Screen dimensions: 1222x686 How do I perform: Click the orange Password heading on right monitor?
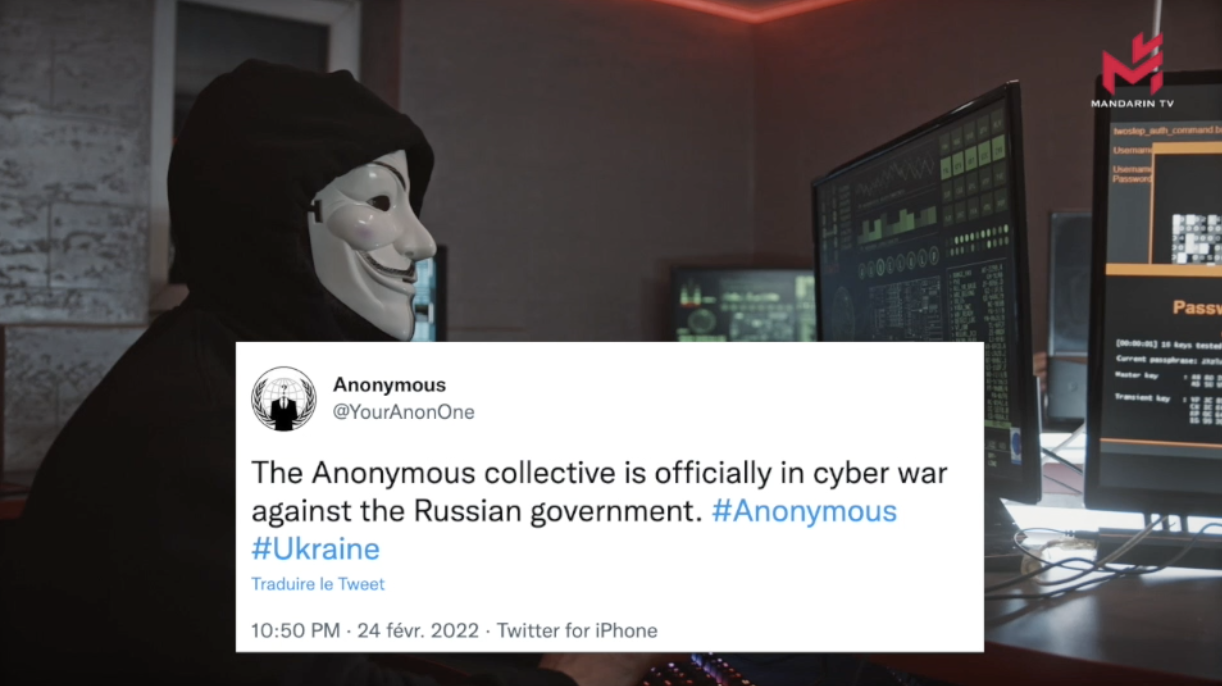(x=1196, y=307)
